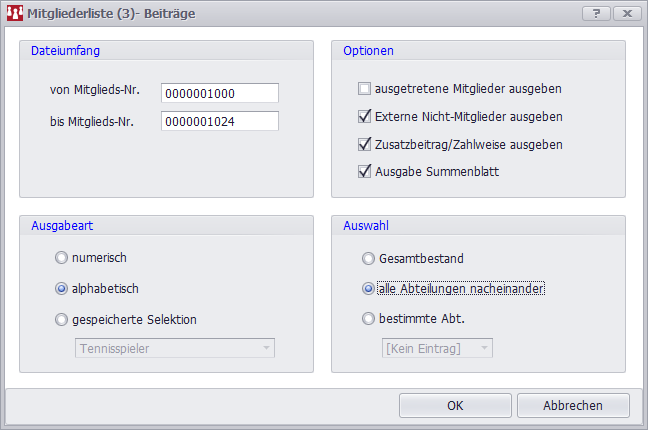Select 'numerisch' output type

pos(63,258)
